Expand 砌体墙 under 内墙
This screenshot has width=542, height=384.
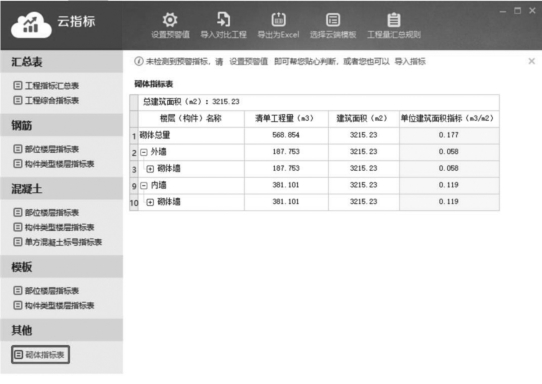coord(150,202)
